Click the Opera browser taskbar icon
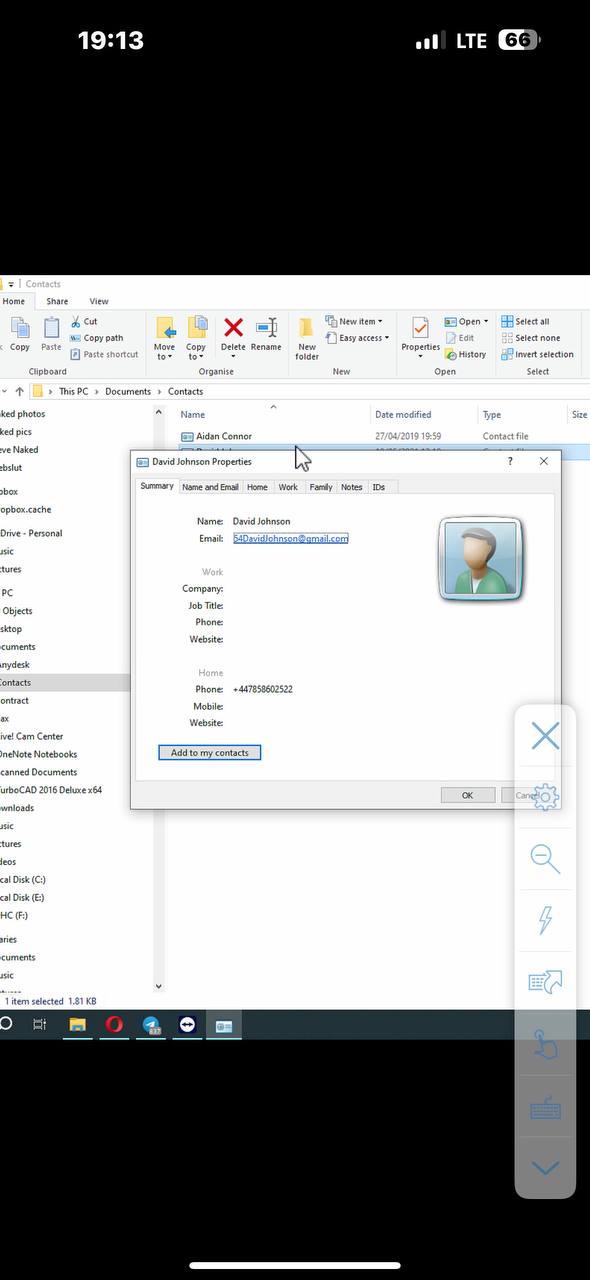Screen dimensions: 590x1280 (x=114, y=1025)
